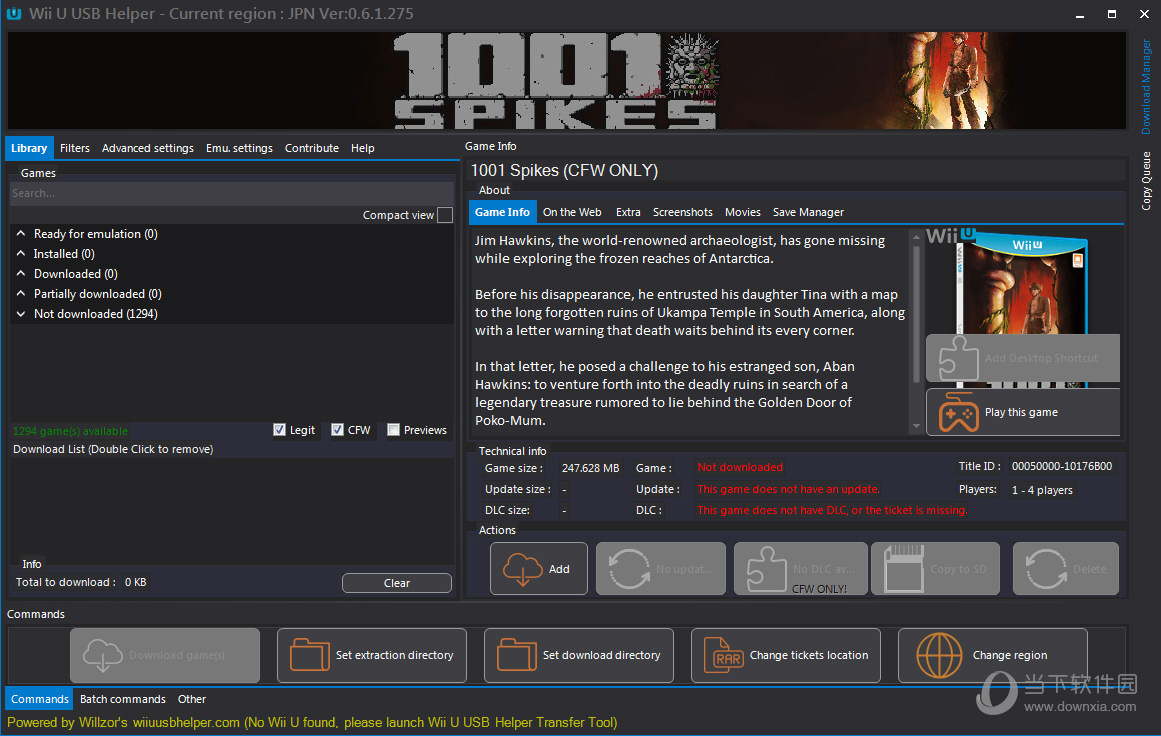Click the Set extraction directory label
The height and width of the screenshot is (736, 1161).
[394, 655]
